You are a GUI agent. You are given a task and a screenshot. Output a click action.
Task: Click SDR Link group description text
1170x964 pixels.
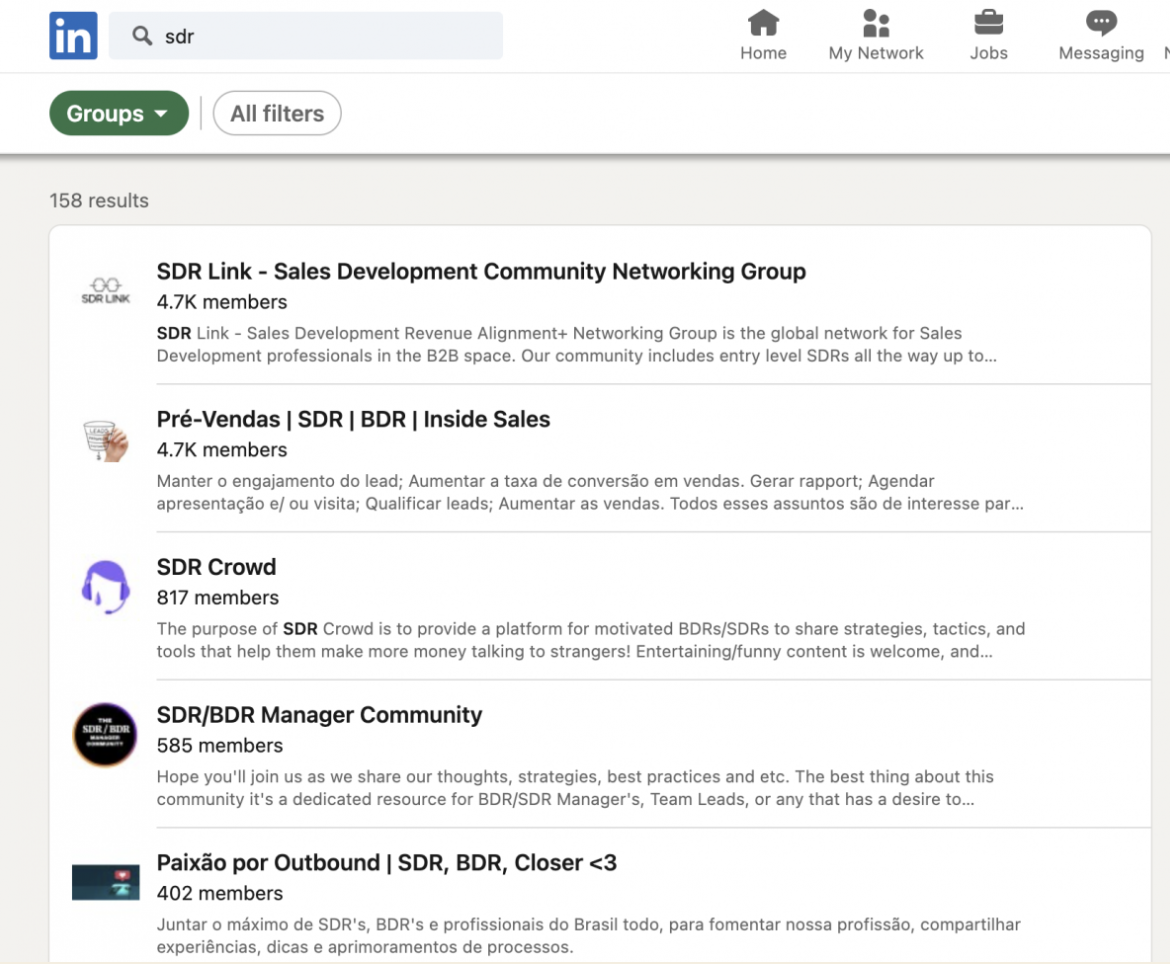pos(577,344)
